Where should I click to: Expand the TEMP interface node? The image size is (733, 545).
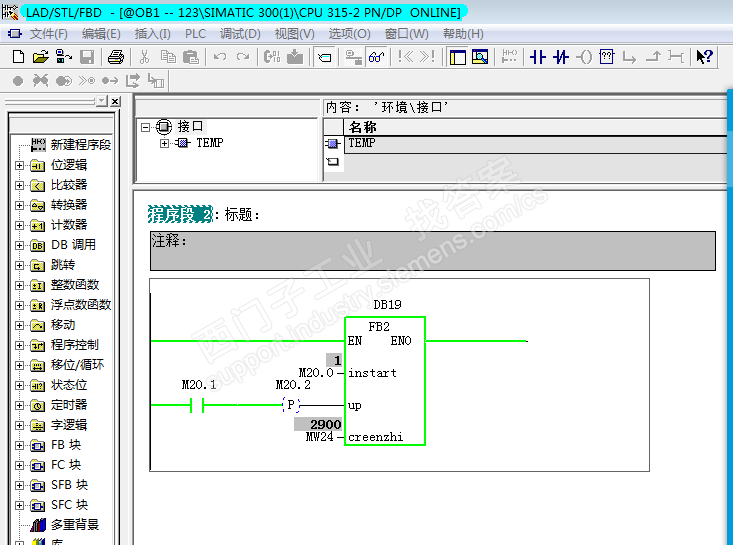point(164,143)
